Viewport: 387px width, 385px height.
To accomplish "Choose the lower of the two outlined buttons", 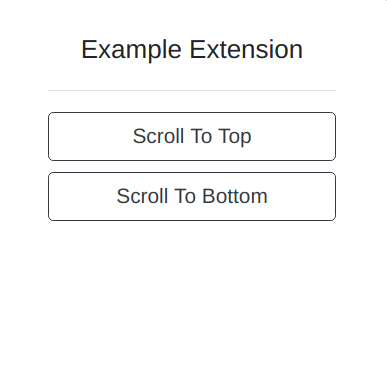I will 192,196.
